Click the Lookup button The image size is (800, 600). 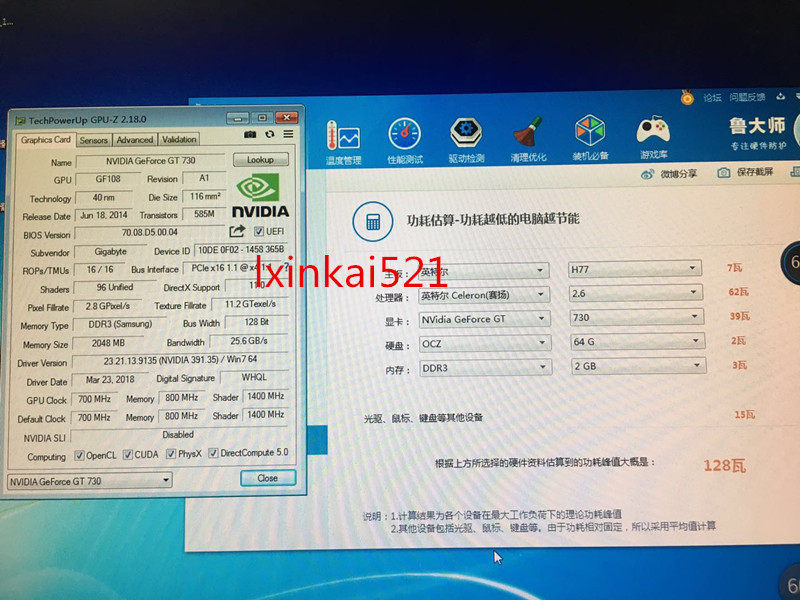click(261, 160)
